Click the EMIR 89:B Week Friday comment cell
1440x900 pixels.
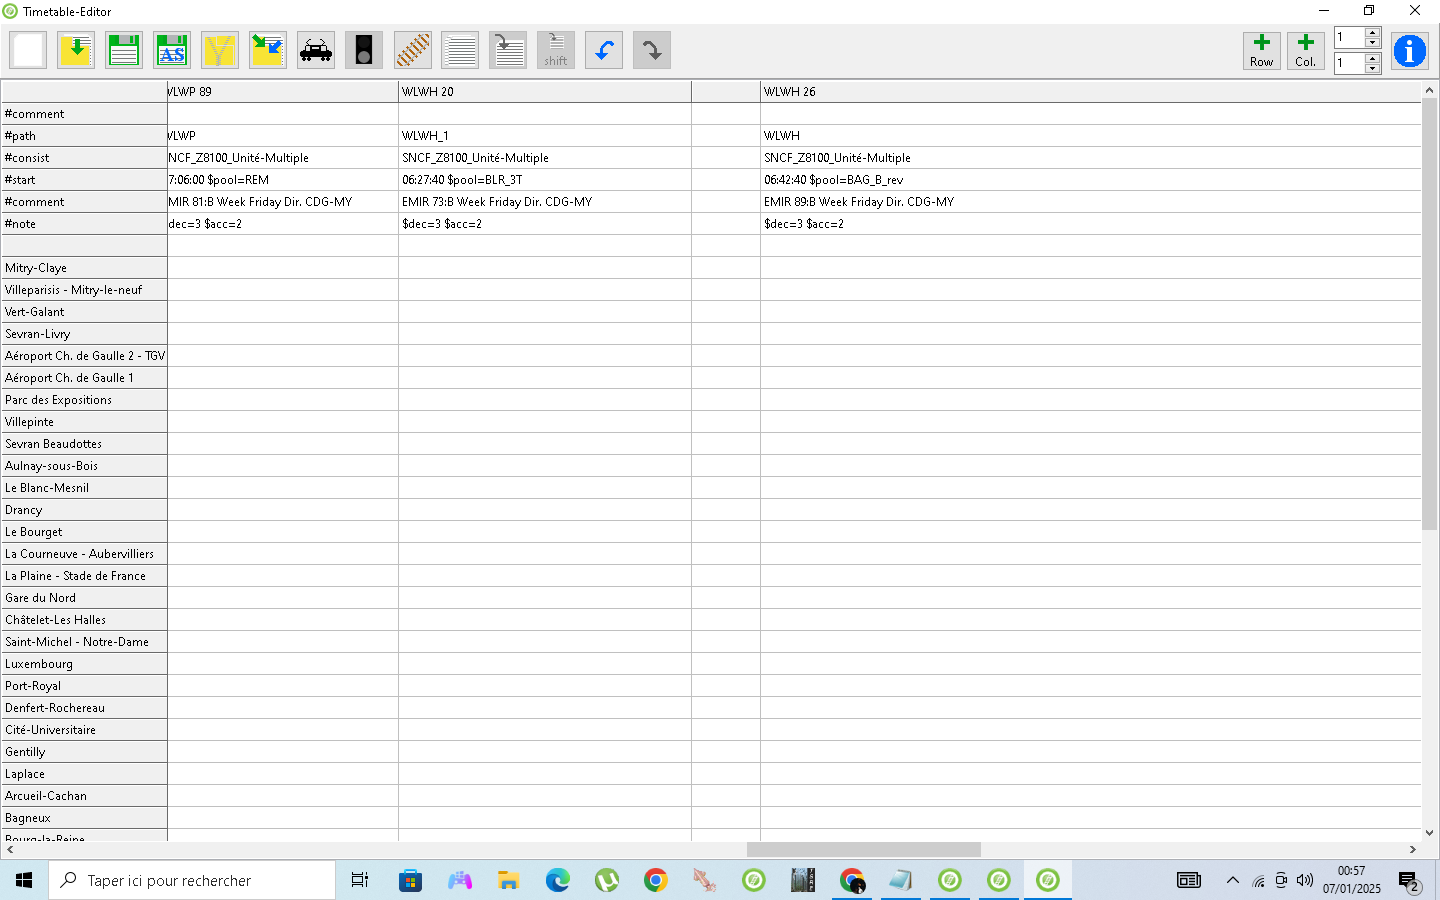(x=1090, y=201)
